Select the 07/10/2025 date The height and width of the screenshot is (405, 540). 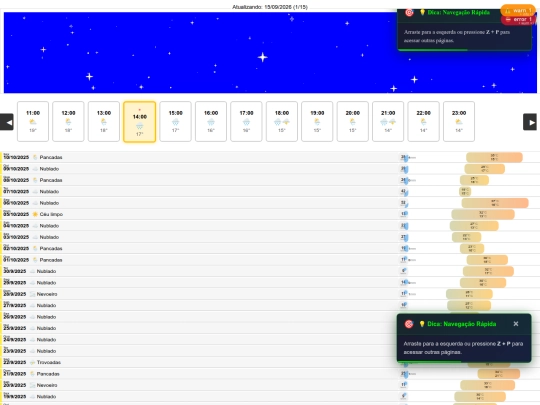click(16, 191)
